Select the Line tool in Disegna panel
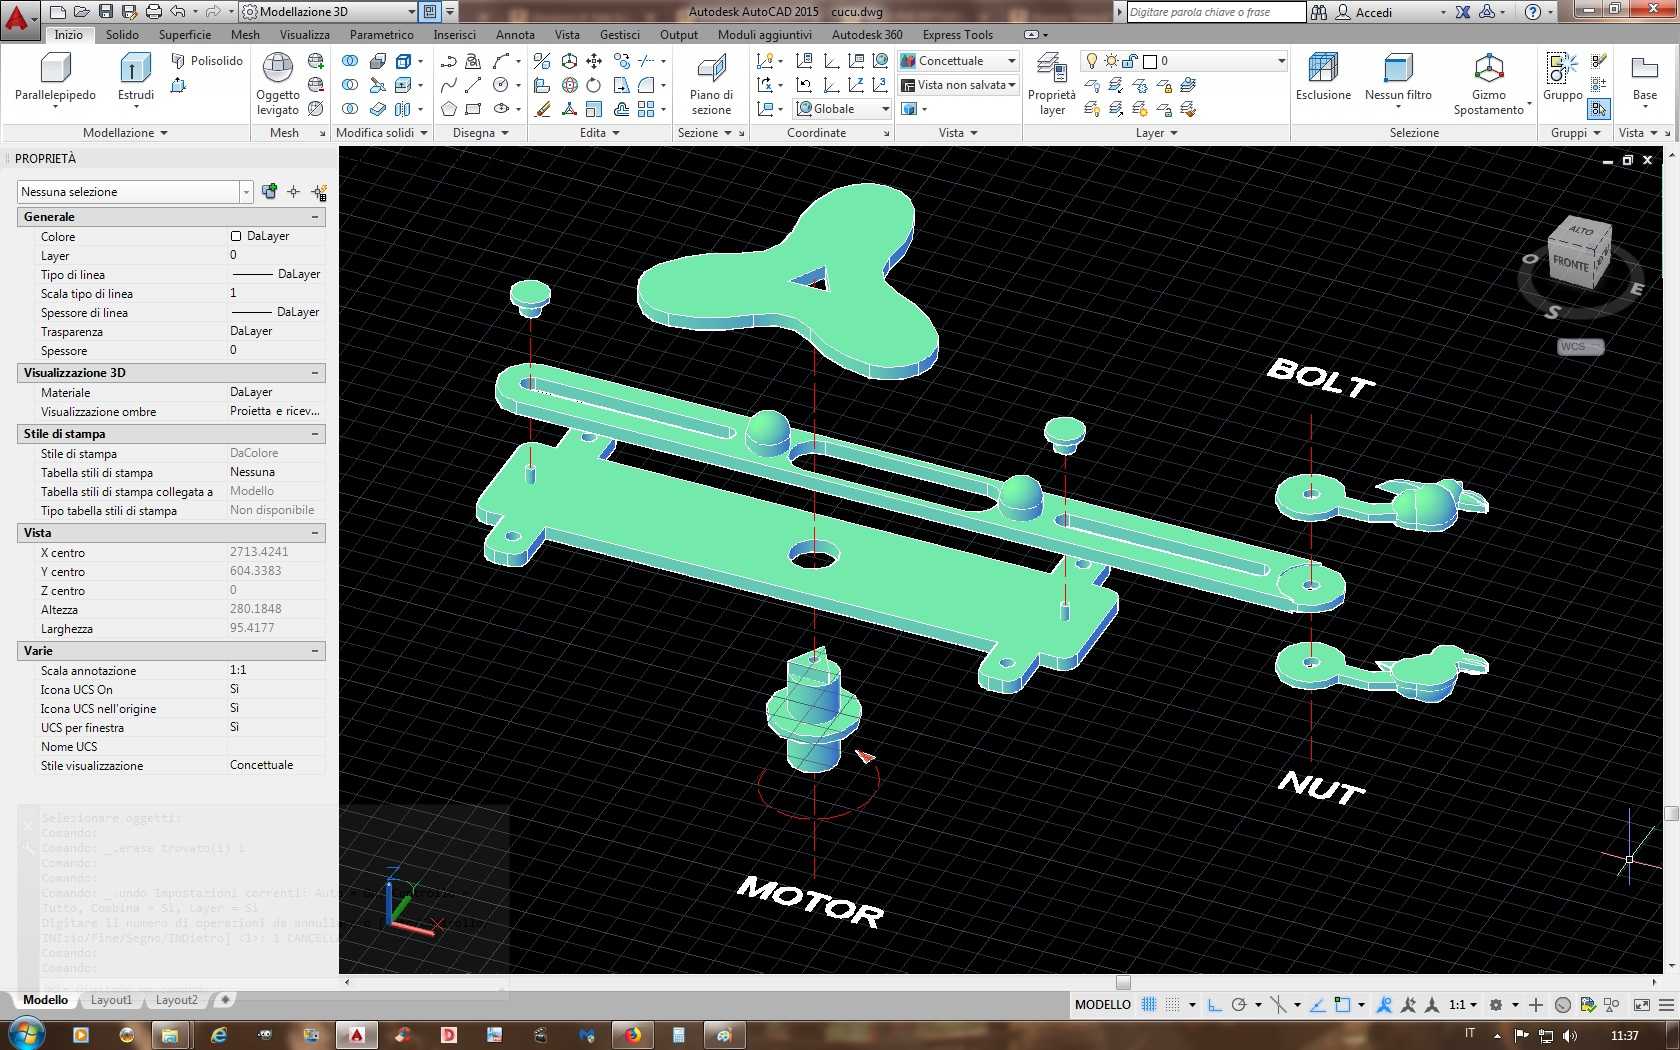The width and height of the screenshot is (1680, 1050). pyautogui.click(x=473, y=85)
